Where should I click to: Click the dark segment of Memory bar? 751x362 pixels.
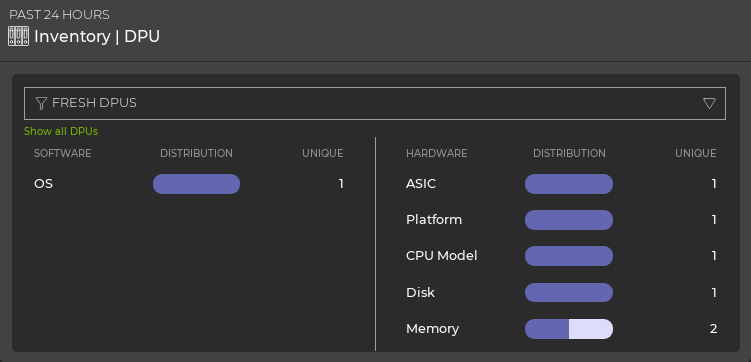(547, 329)
